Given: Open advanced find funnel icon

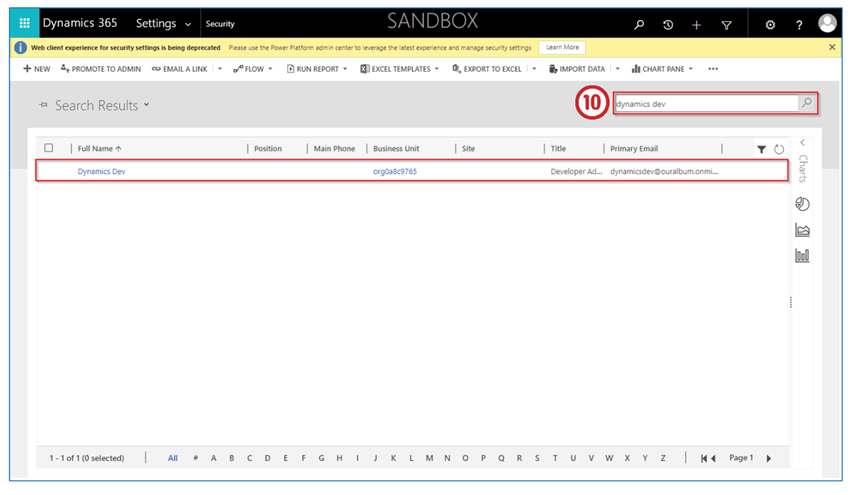Looking at the screenshot, I should [727, 25].
